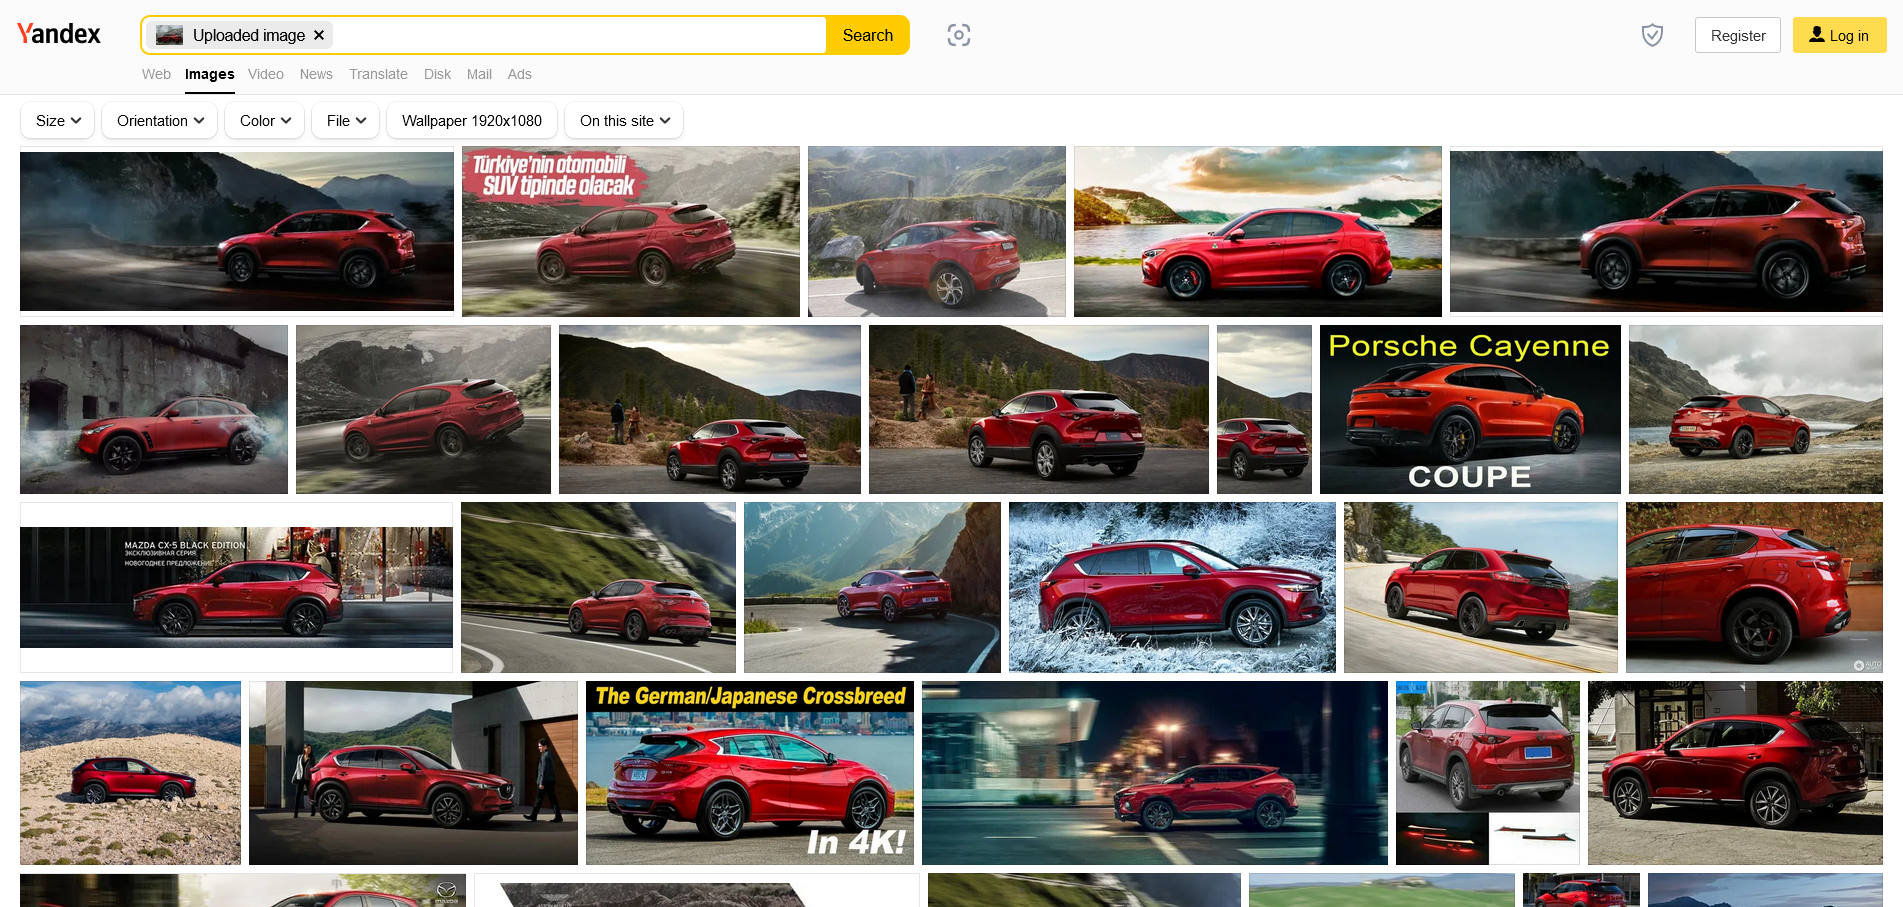Switch to the Web tab
The image size is (1903, 907).
tap(156, 74)
